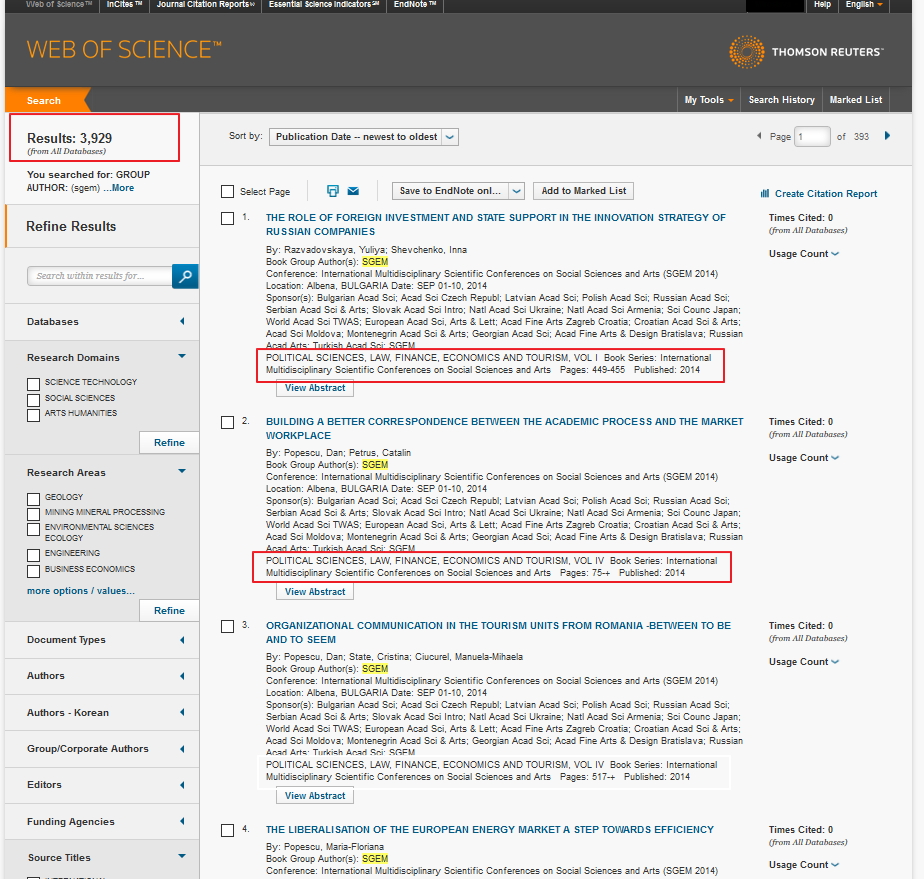This screenshot has height=879, width=924.
Task: Click the search within results magnifier button
Action: (x=185, y=276)
